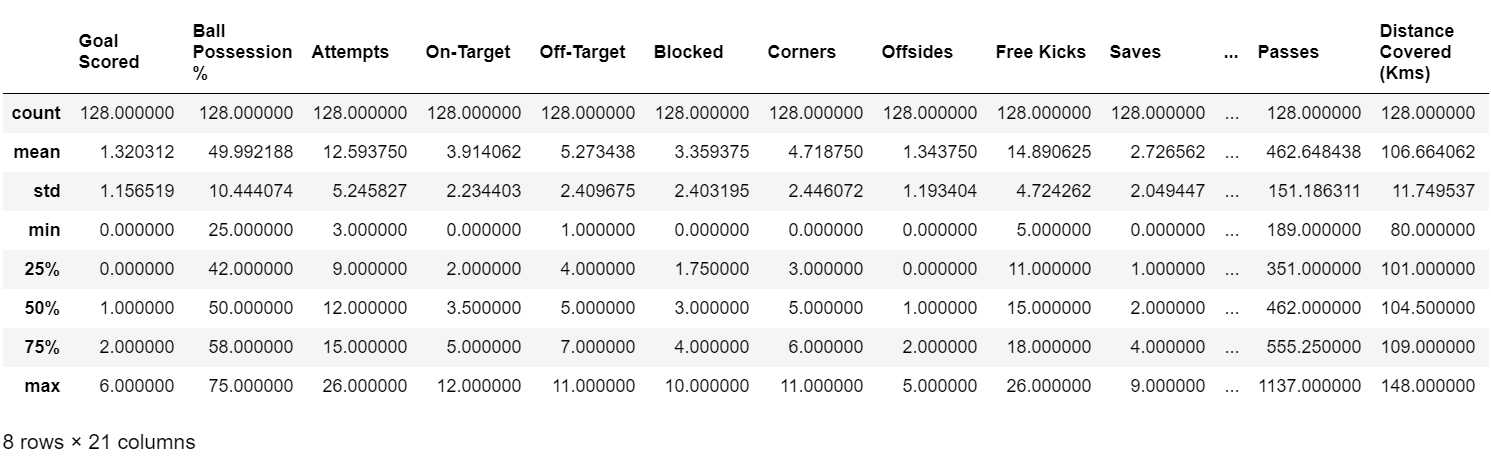Select the std row label
Viewport: 1491px width, 457px height.
coord(45,191)
